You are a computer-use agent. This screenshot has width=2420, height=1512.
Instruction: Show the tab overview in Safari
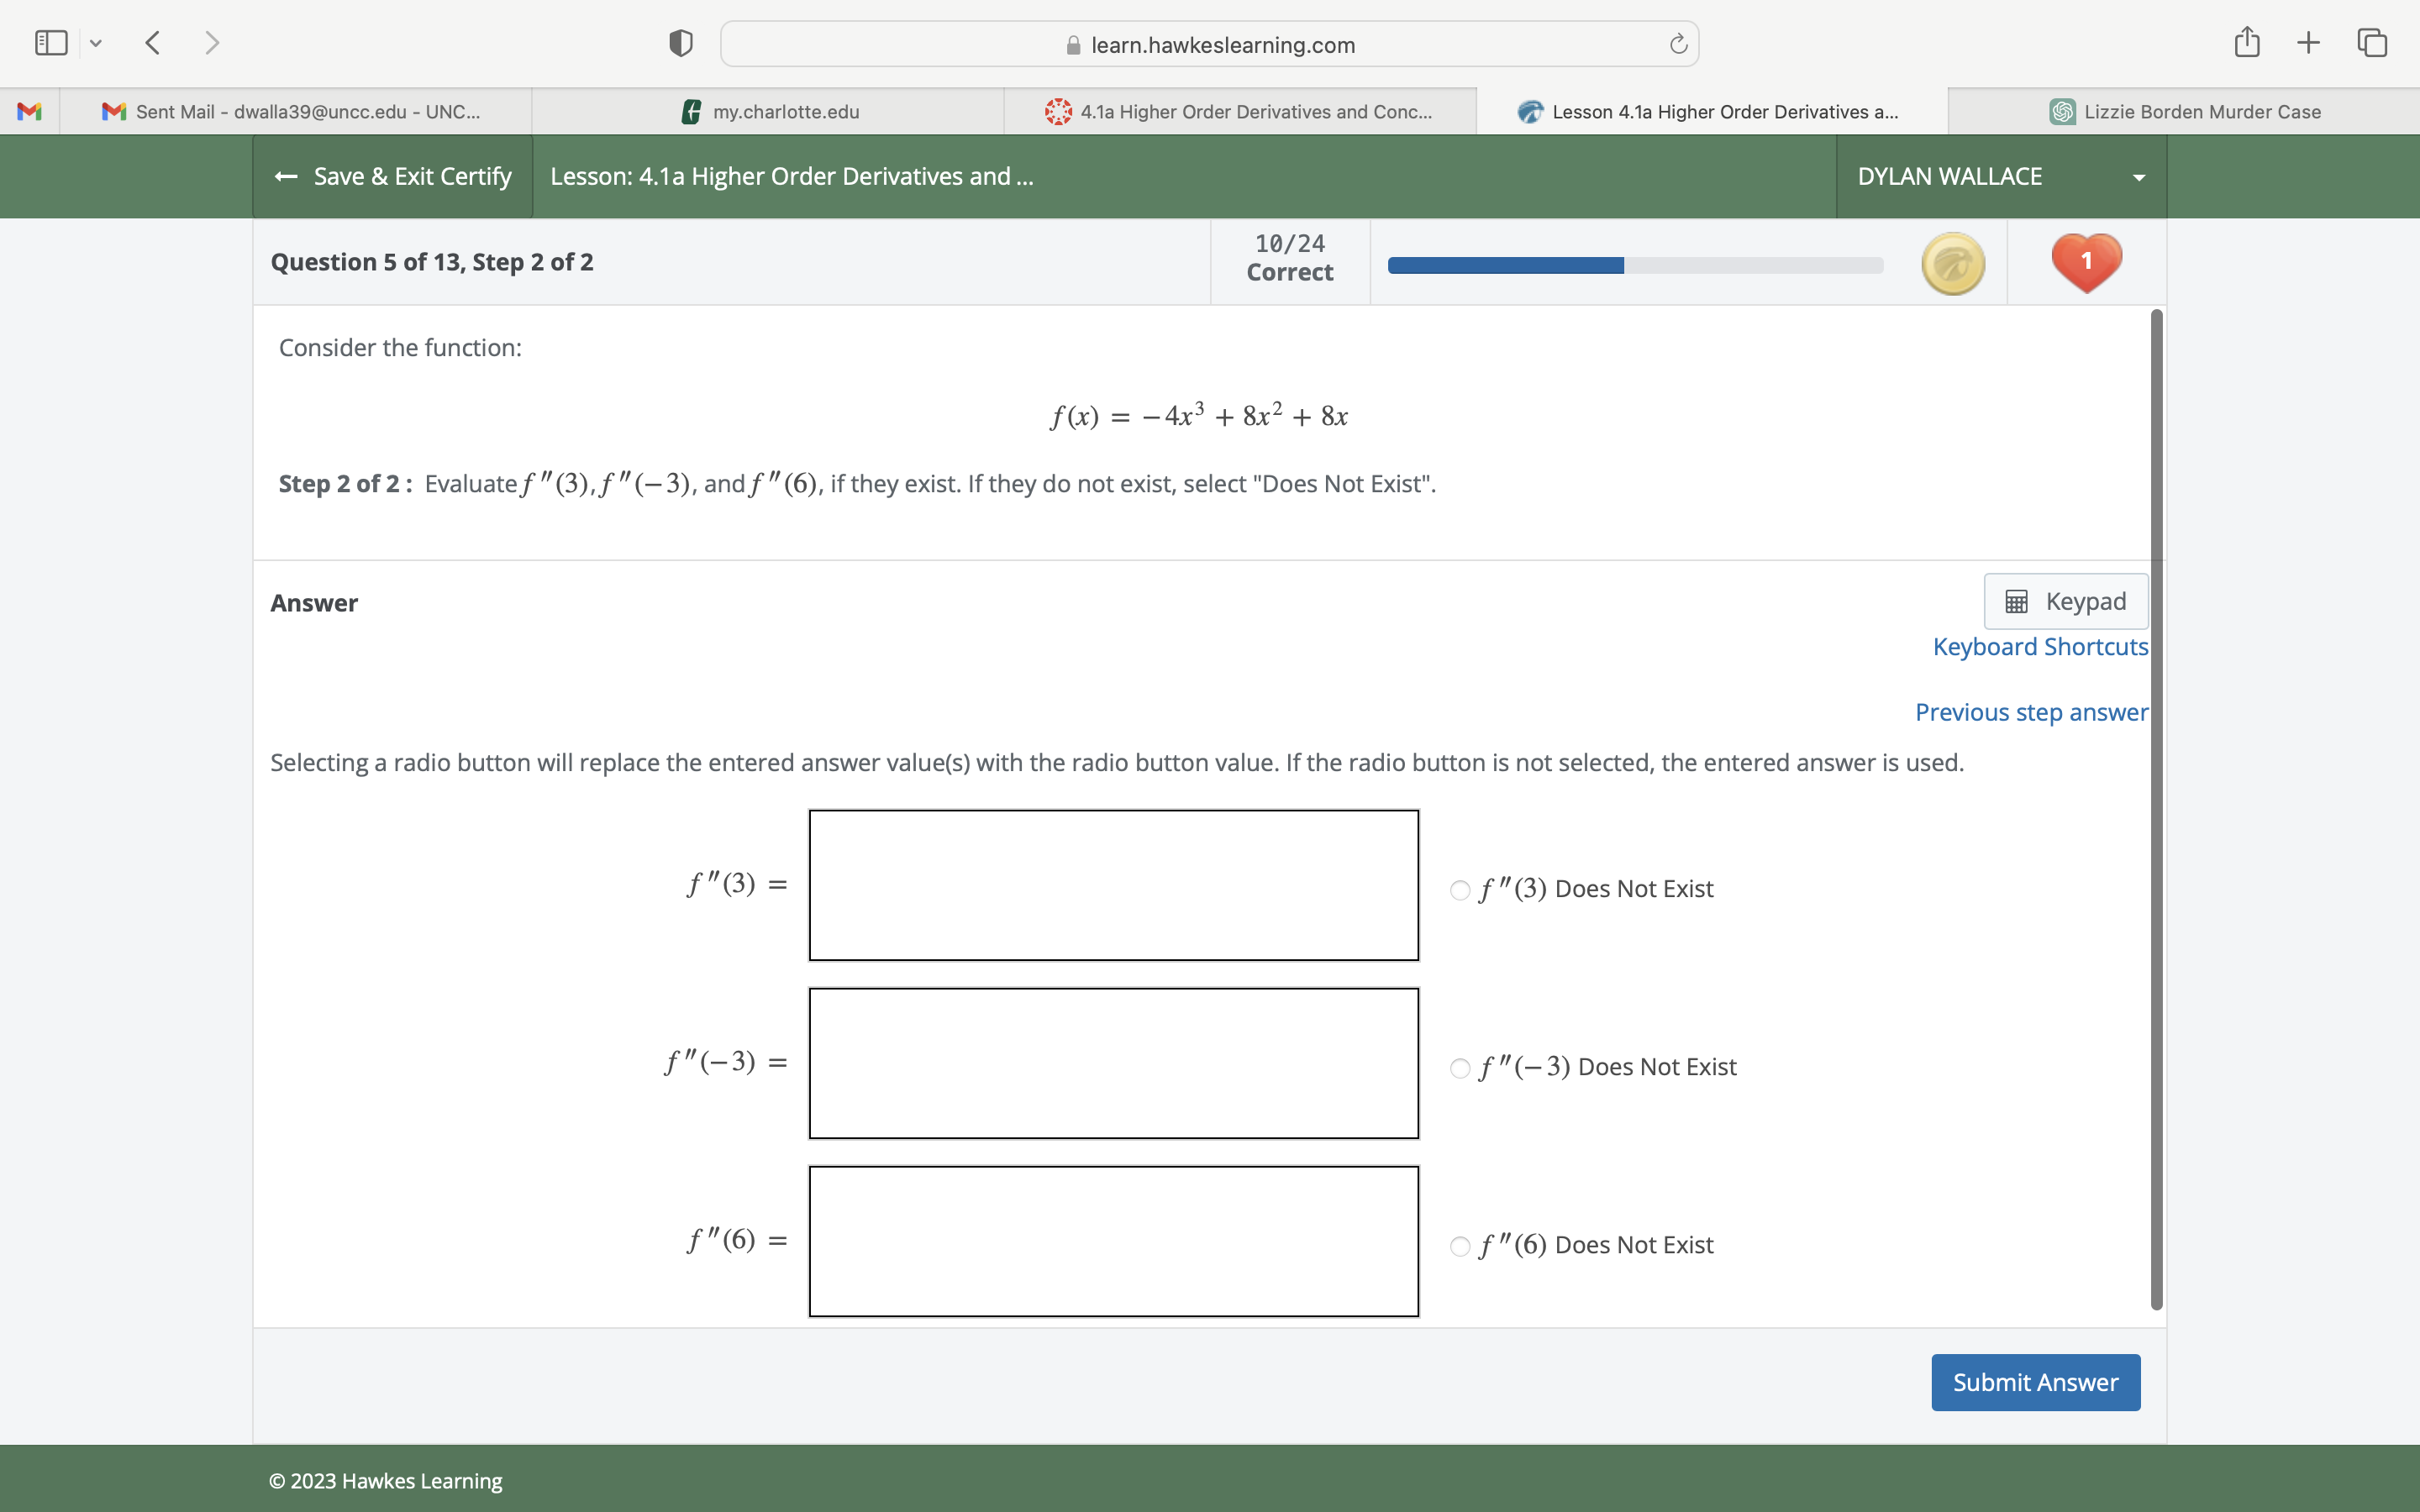[2371, 42]
